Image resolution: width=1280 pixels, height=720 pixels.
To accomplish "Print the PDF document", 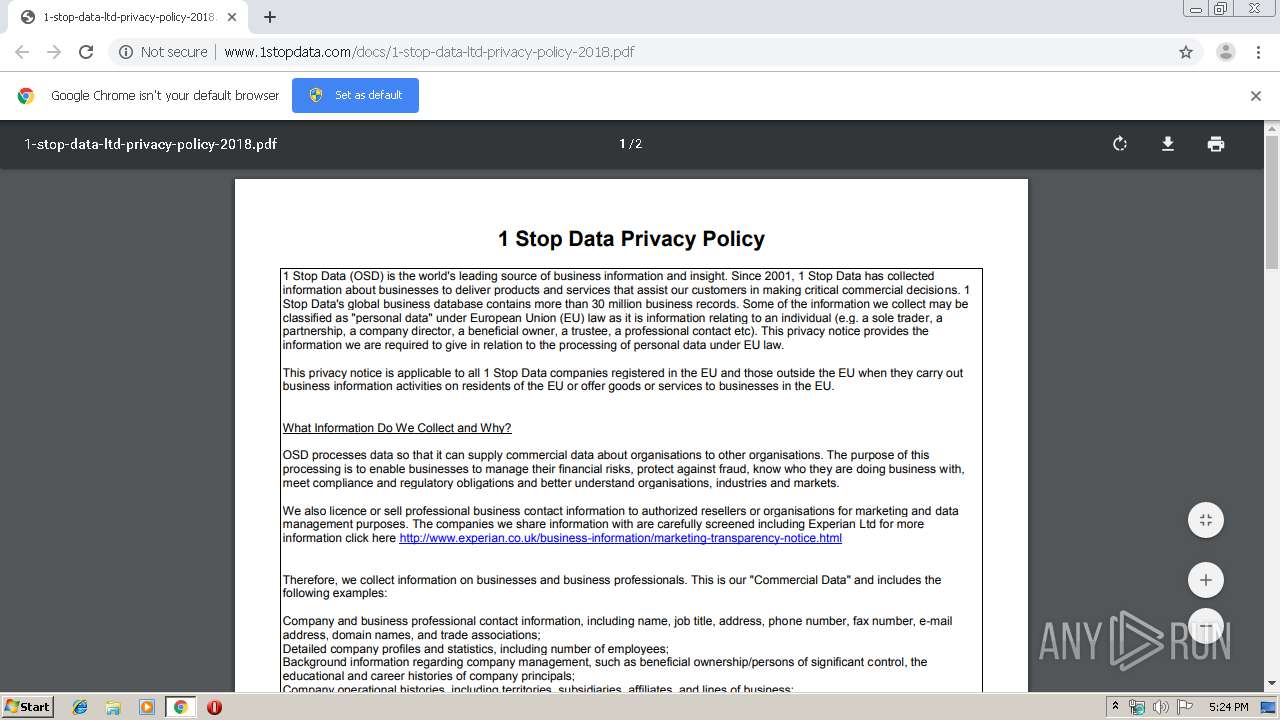I will [1216, 144].
